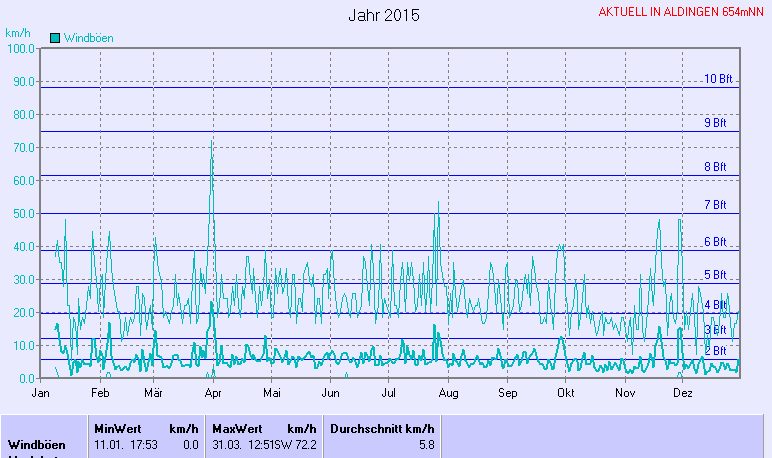The image size is (772, 458).
Task: Click the Okt month label
Action: pyautogui.click(x=565, y=394)
